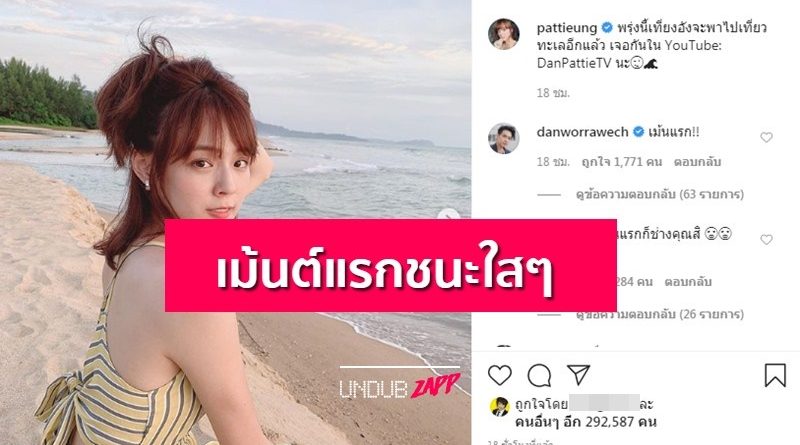
Task: Open the danworrawech username link
Action: click(582, 132)
